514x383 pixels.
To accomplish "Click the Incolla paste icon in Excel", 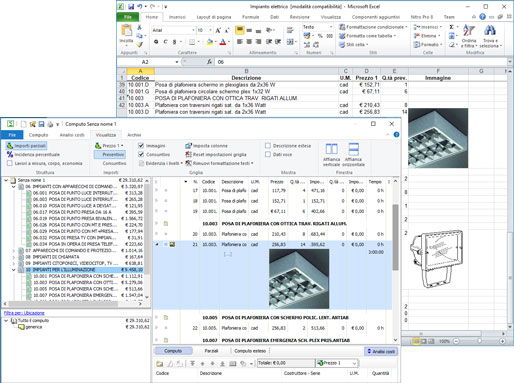I will click(x=126, y=31).
